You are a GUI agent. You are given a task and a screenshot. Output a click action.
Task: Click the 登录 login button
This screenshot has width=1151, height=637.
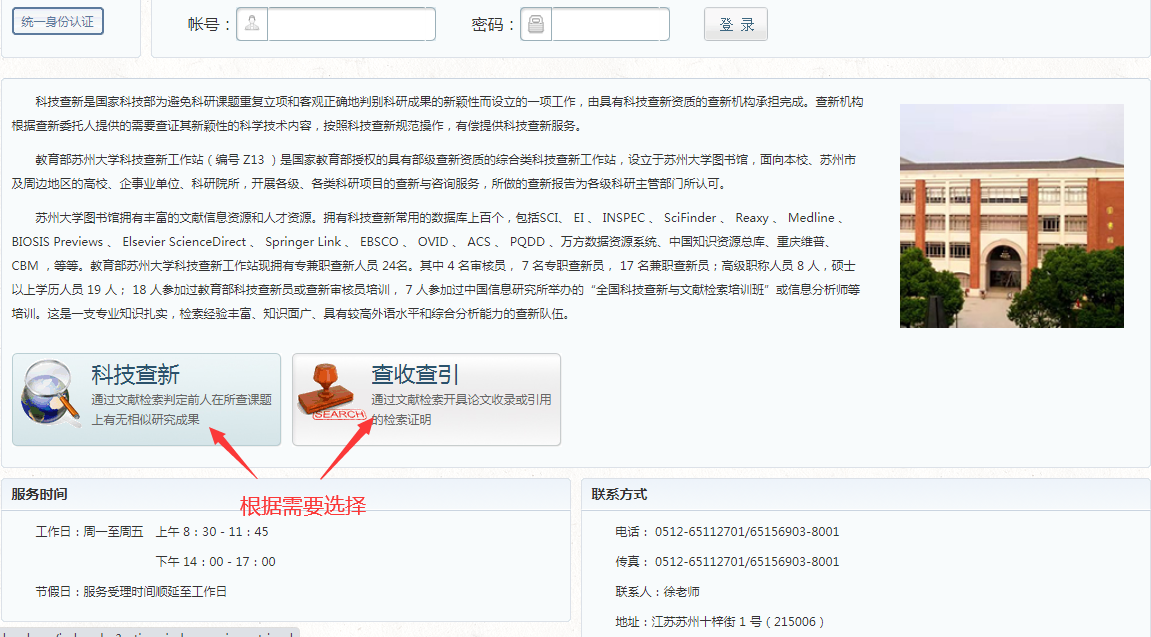coord(736,24)
